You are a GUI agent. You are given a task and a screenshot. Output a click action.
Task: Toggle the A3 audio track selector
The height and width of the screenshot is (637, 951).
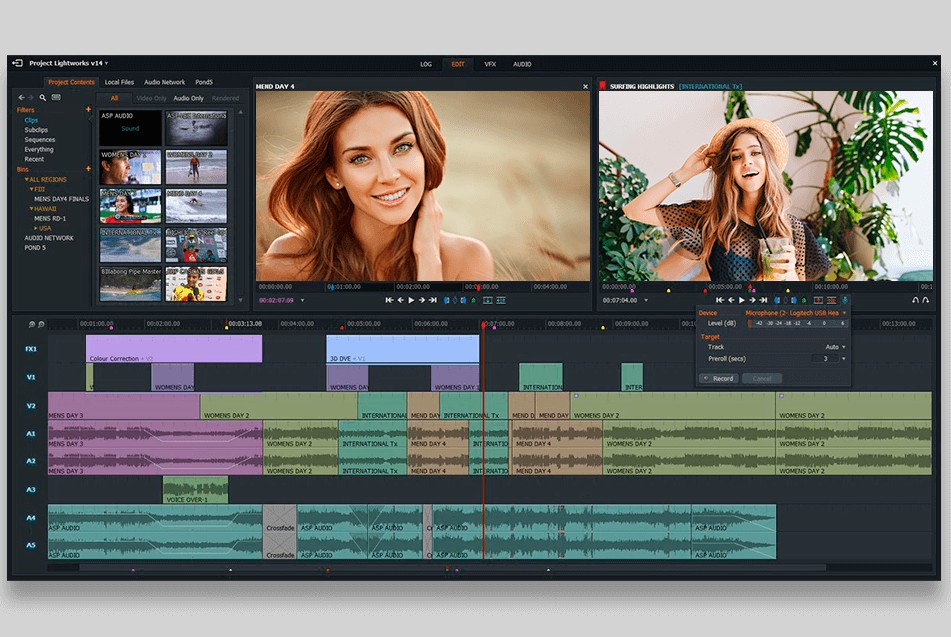(x=31, y=489)
